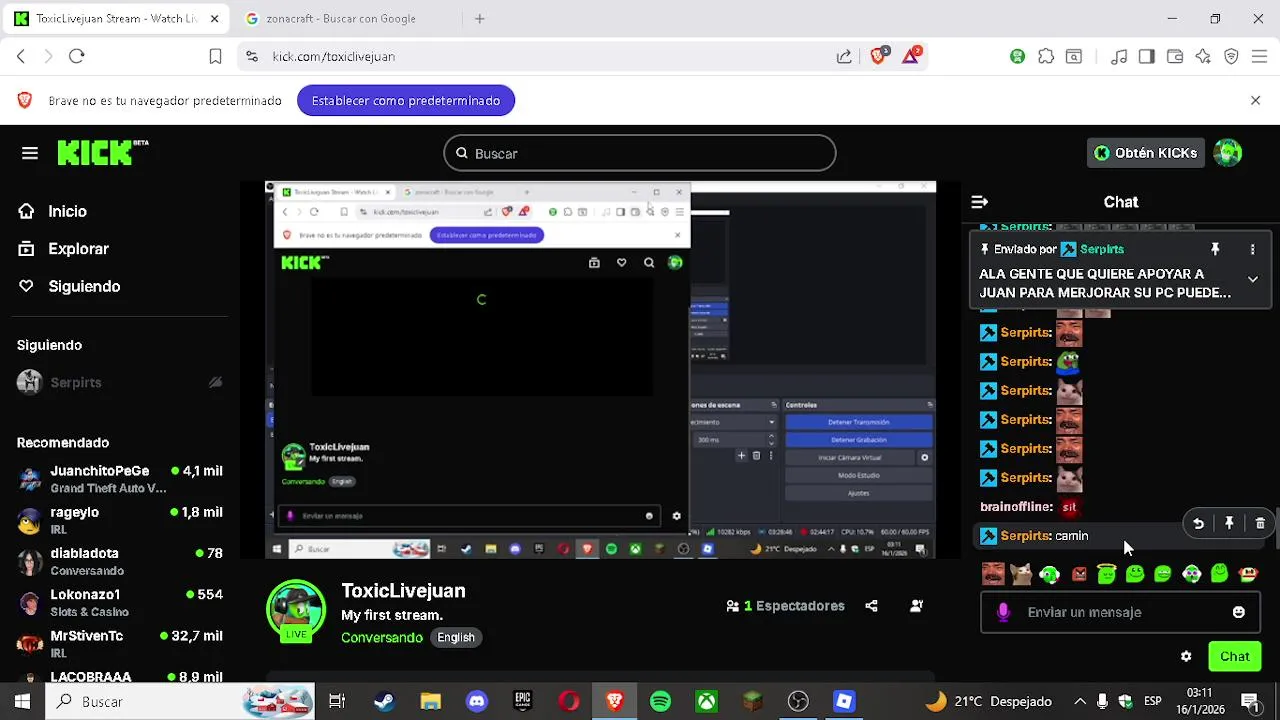Open Spotify from the taskbar
The image size is (1280, 720).
point(660,702)
